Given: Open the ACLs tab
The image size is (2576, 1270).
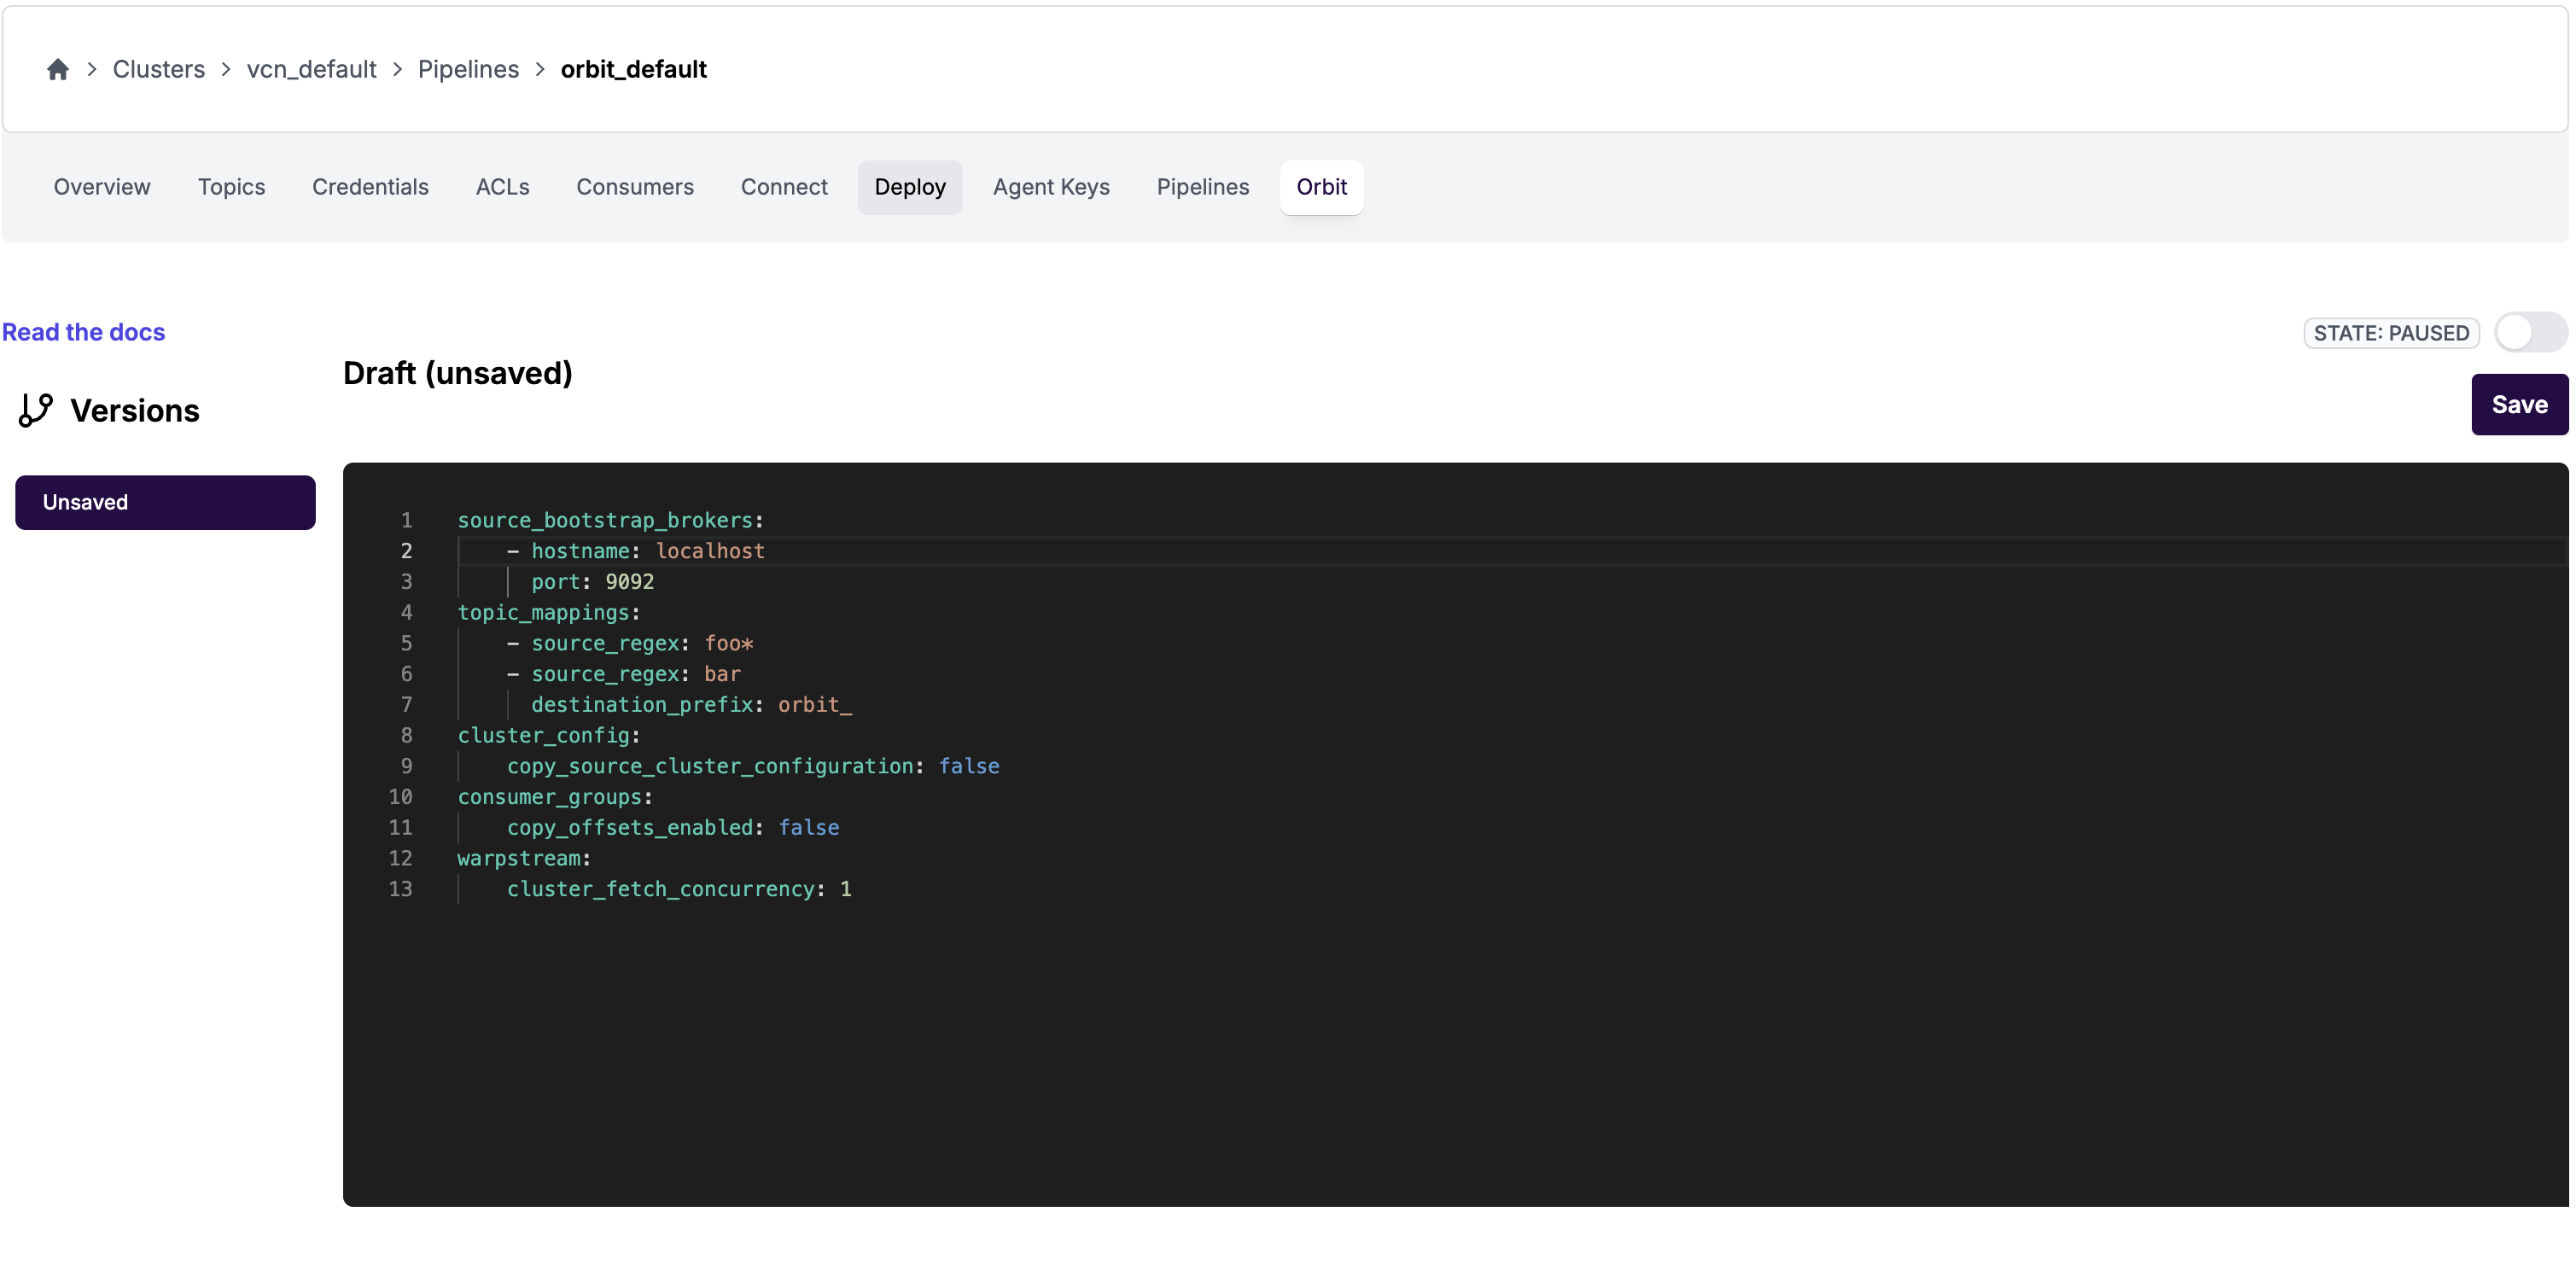Looking at the screenshot, I should point(502,187).
